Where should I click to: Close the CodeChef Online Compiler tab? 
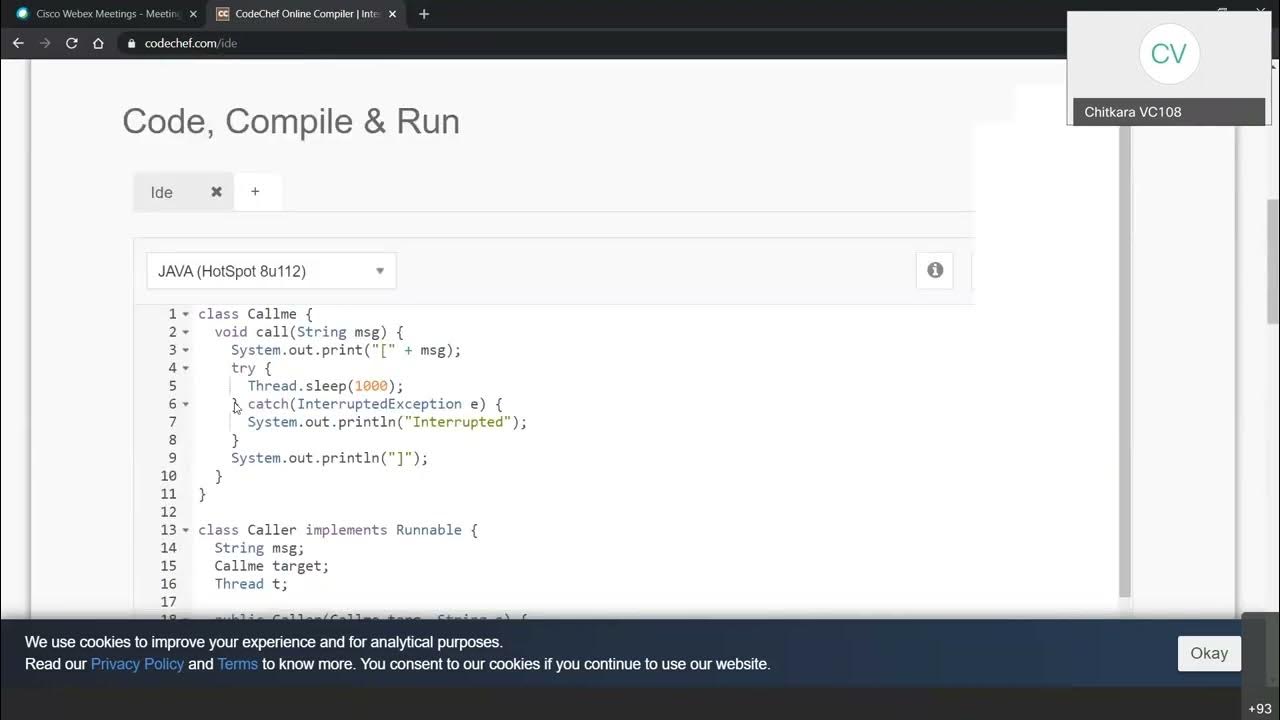pyautogui.click(x=392, y=14)
